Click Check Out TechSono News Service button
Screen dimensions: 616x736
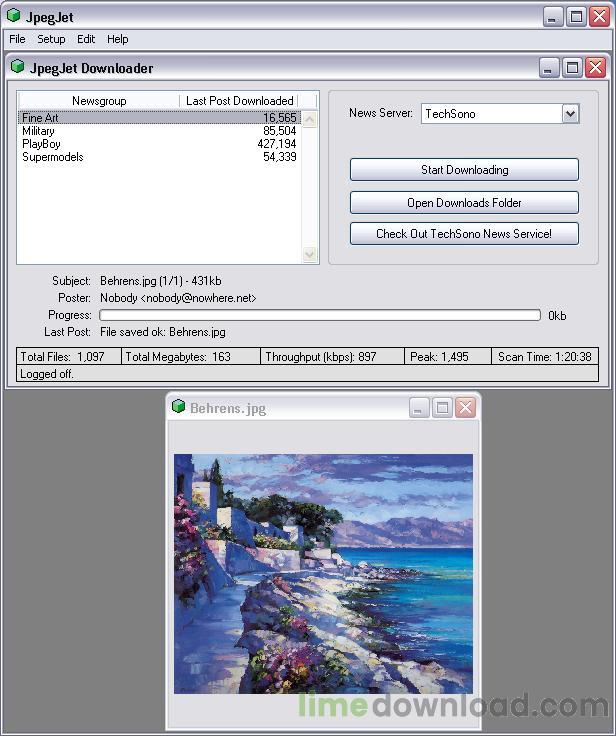click(464, 233)
